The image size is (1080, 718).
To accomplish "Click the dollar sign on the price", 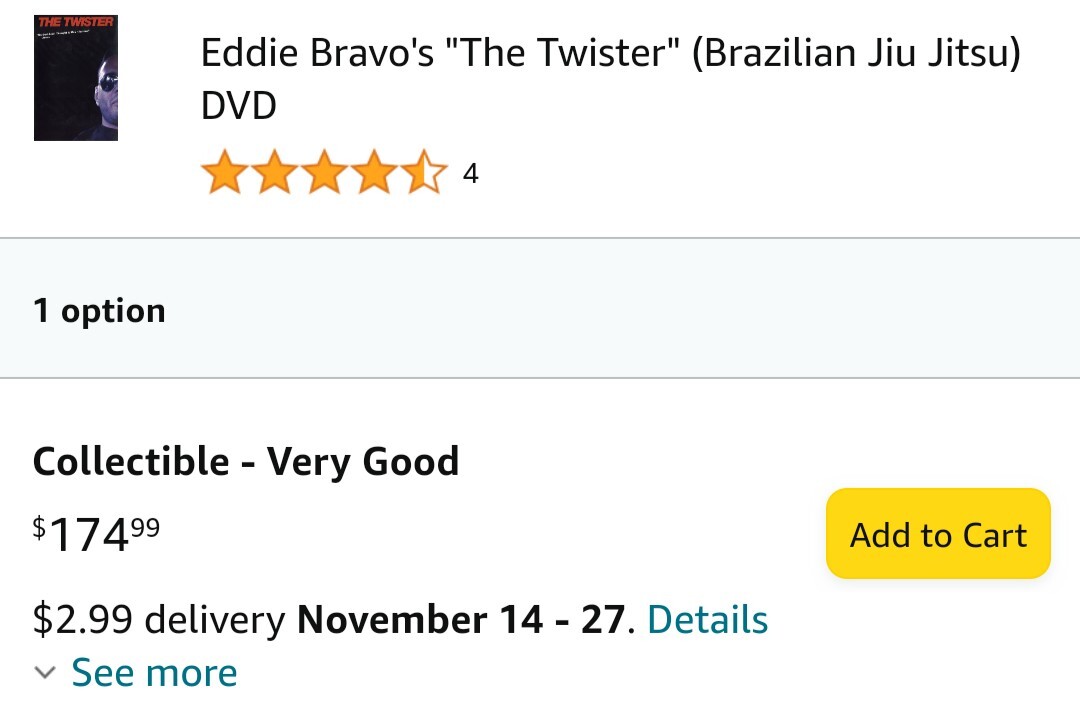I will click(39, 528).
